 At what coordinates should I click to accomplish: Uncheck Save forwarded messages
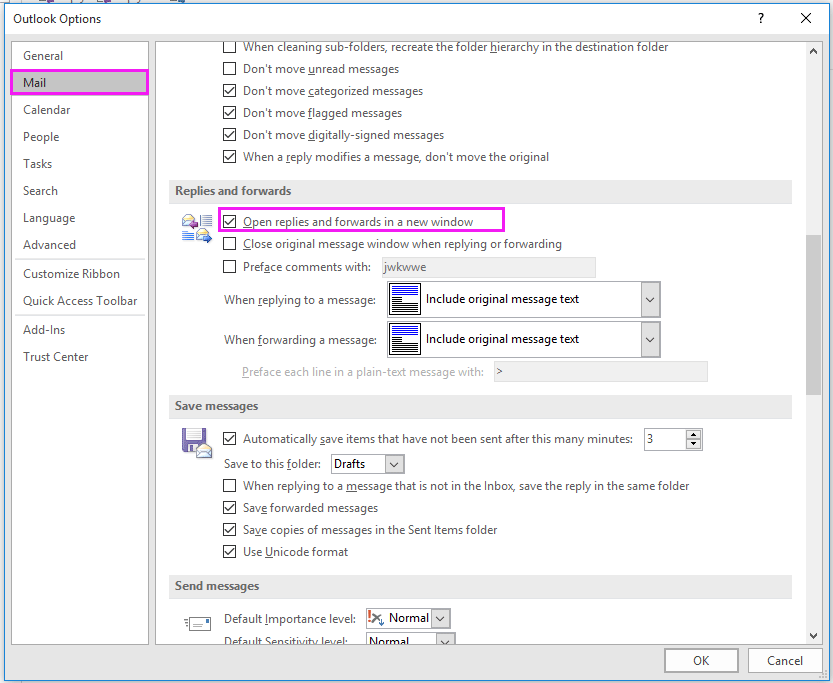[230, 508]
